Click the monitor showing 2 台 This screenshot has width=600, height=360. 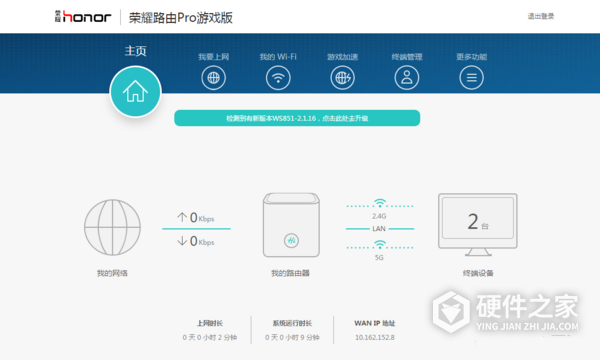(x=478, y=225)
